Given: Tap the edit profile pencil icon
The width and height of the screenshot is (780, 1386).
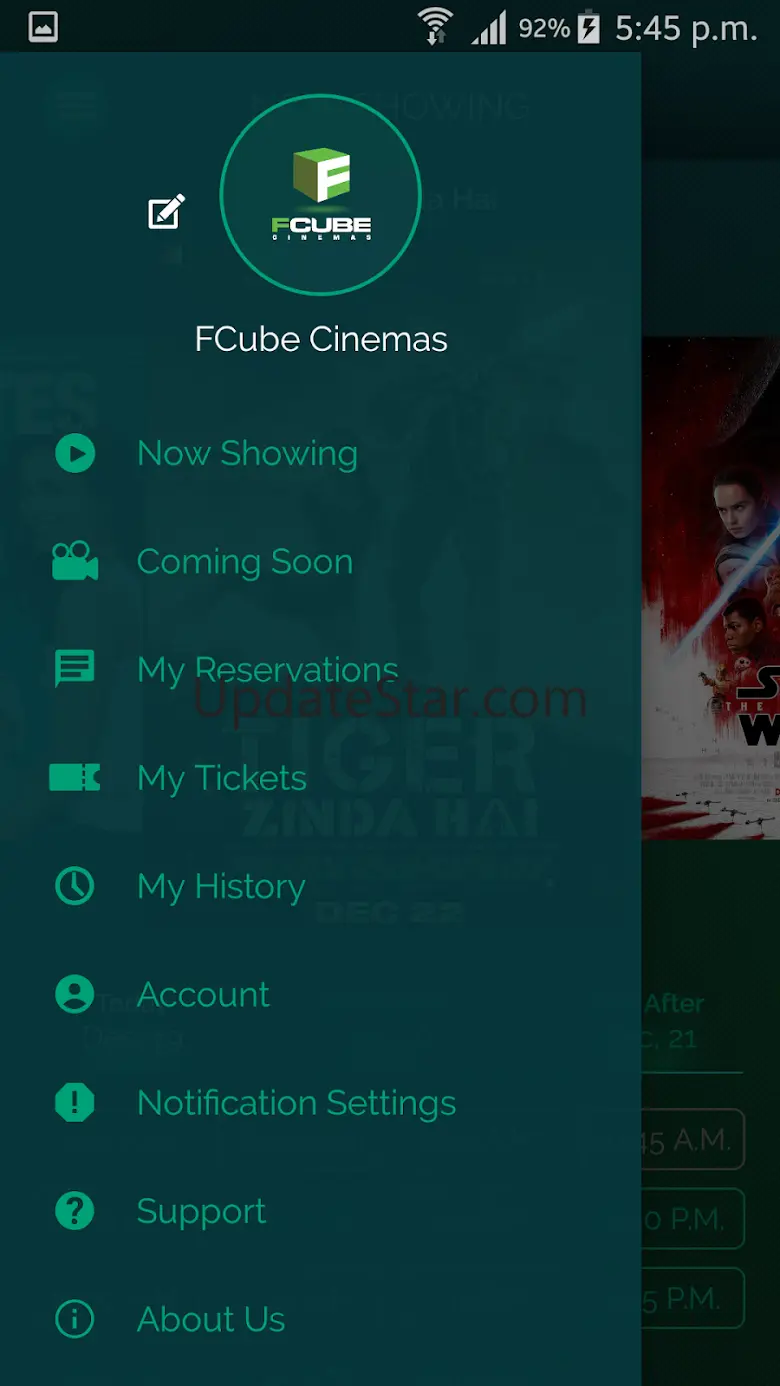Looking at the screenshot, I should tap(167, 211).
